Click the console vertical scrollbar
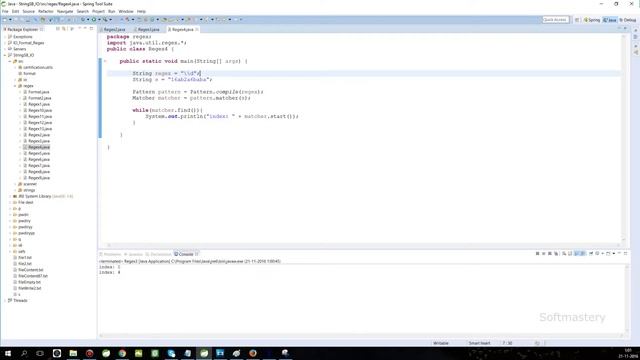The width and height of the screenshot is (640, 360). click(627, 298)
